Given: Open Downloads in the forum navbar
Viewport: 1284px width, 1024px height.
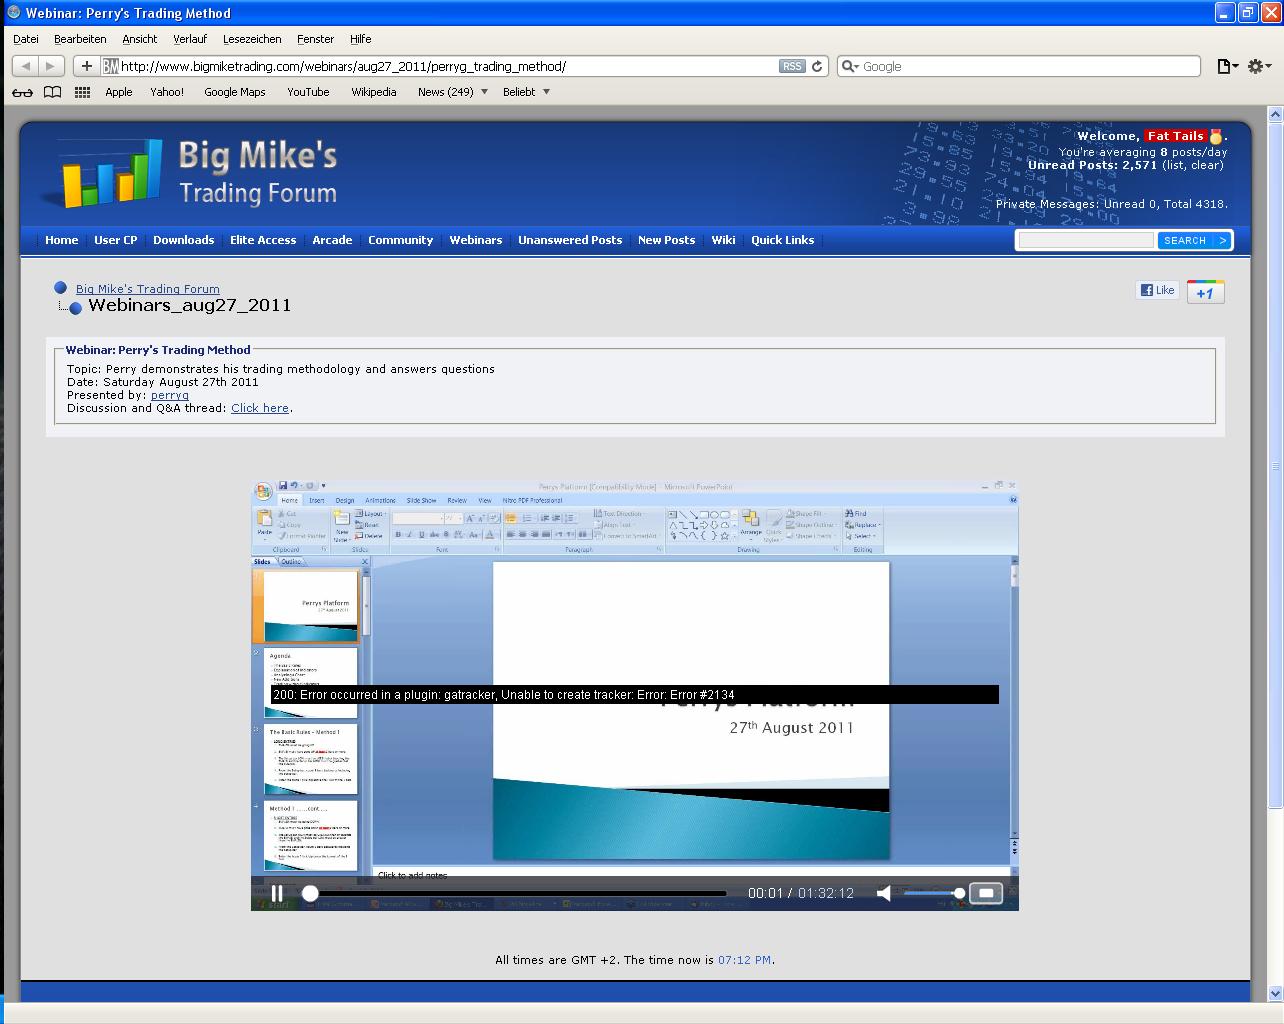Looking at the screenshot, I should coord(184,240).
